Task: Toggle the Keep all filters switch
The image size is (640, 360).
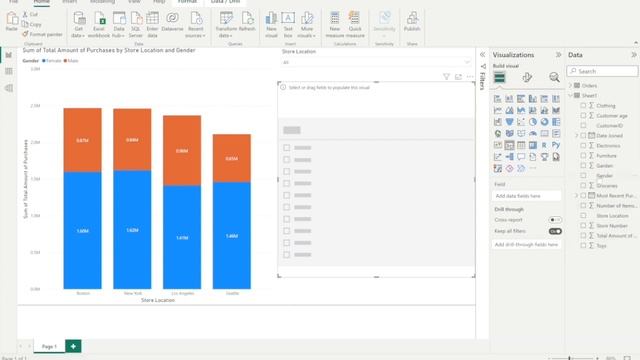Action: click(x=555, y=231)
